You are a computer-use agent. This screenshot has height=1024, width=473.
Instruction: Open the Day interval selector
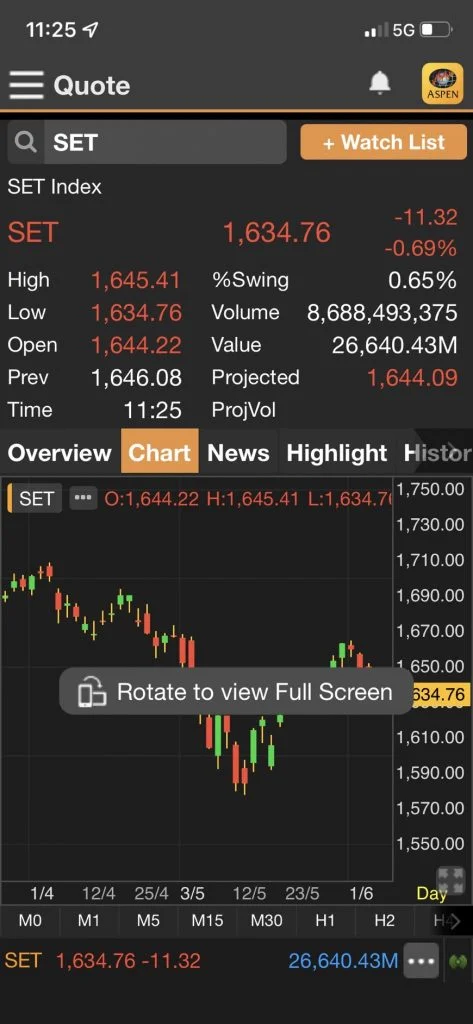[x=432, y=893]
